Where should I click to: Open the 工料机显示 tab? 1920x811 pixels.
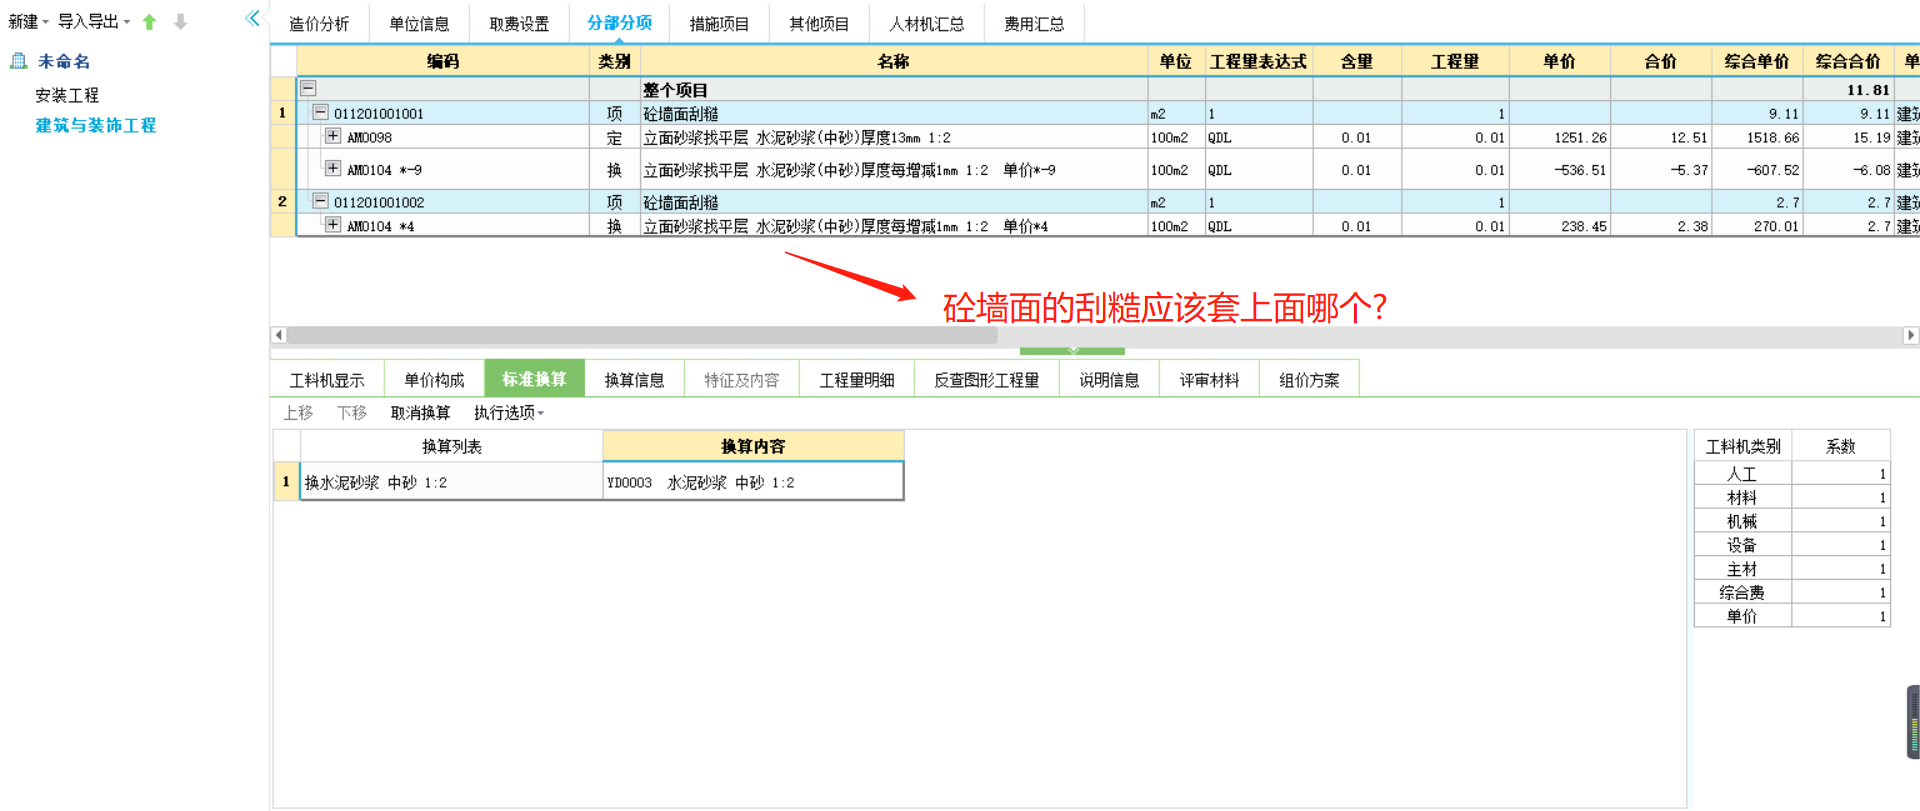(x=327, y=380)
